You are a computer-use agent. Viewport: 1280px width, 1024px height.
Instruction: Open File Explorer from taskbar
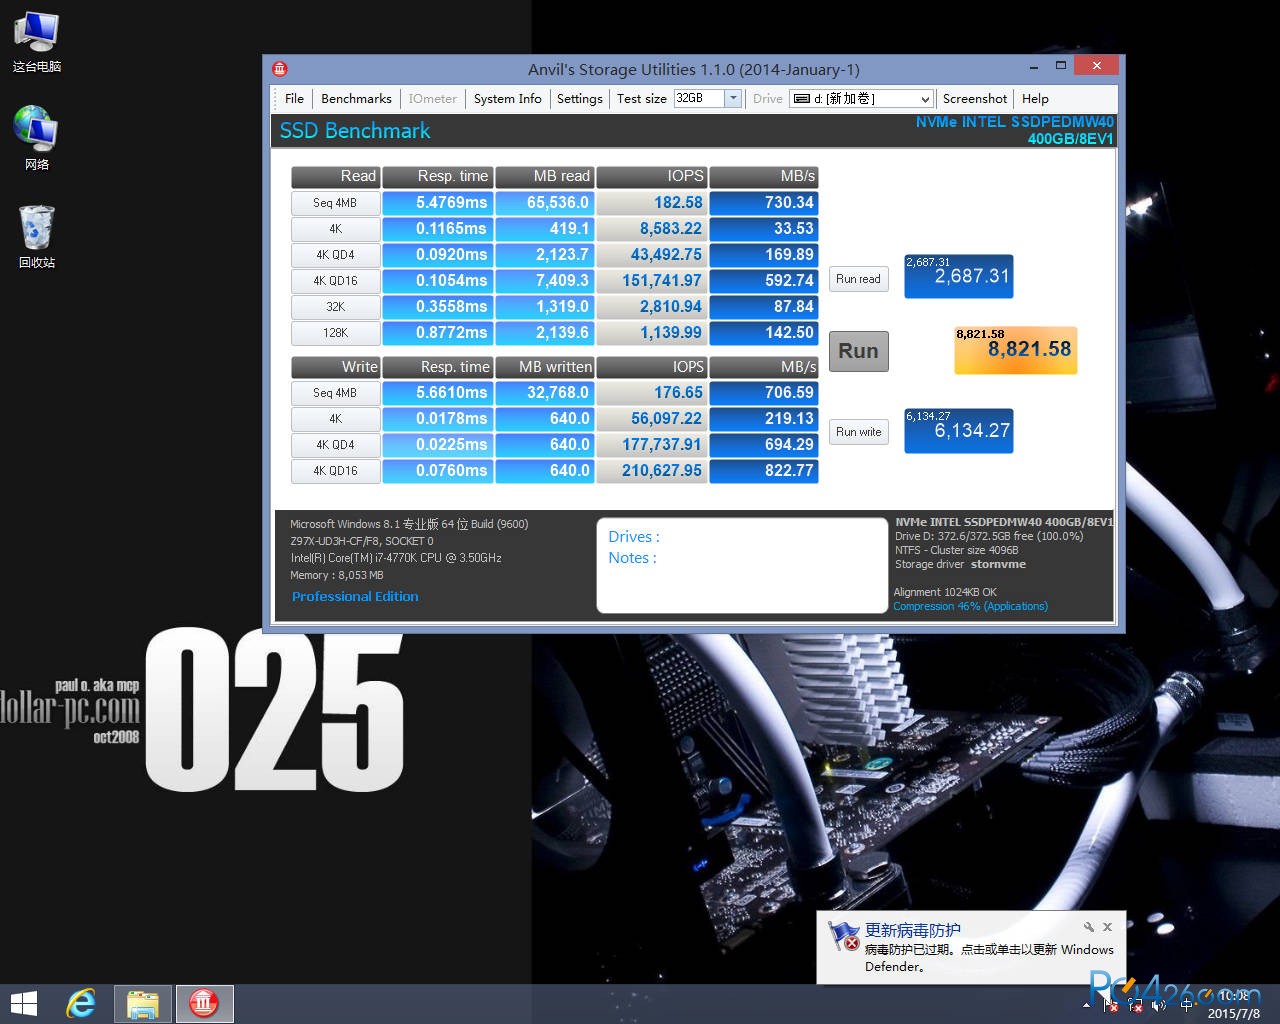(143, 1004)
